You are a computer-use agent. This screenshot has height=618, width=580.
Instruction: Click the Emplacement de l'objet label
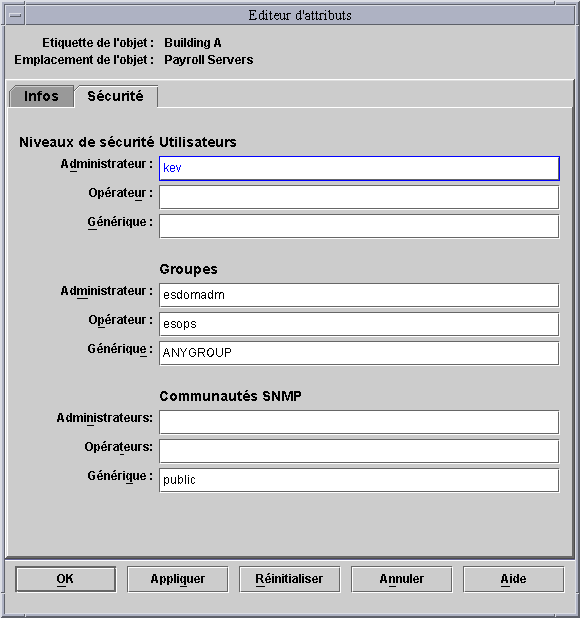pos(84,60)
